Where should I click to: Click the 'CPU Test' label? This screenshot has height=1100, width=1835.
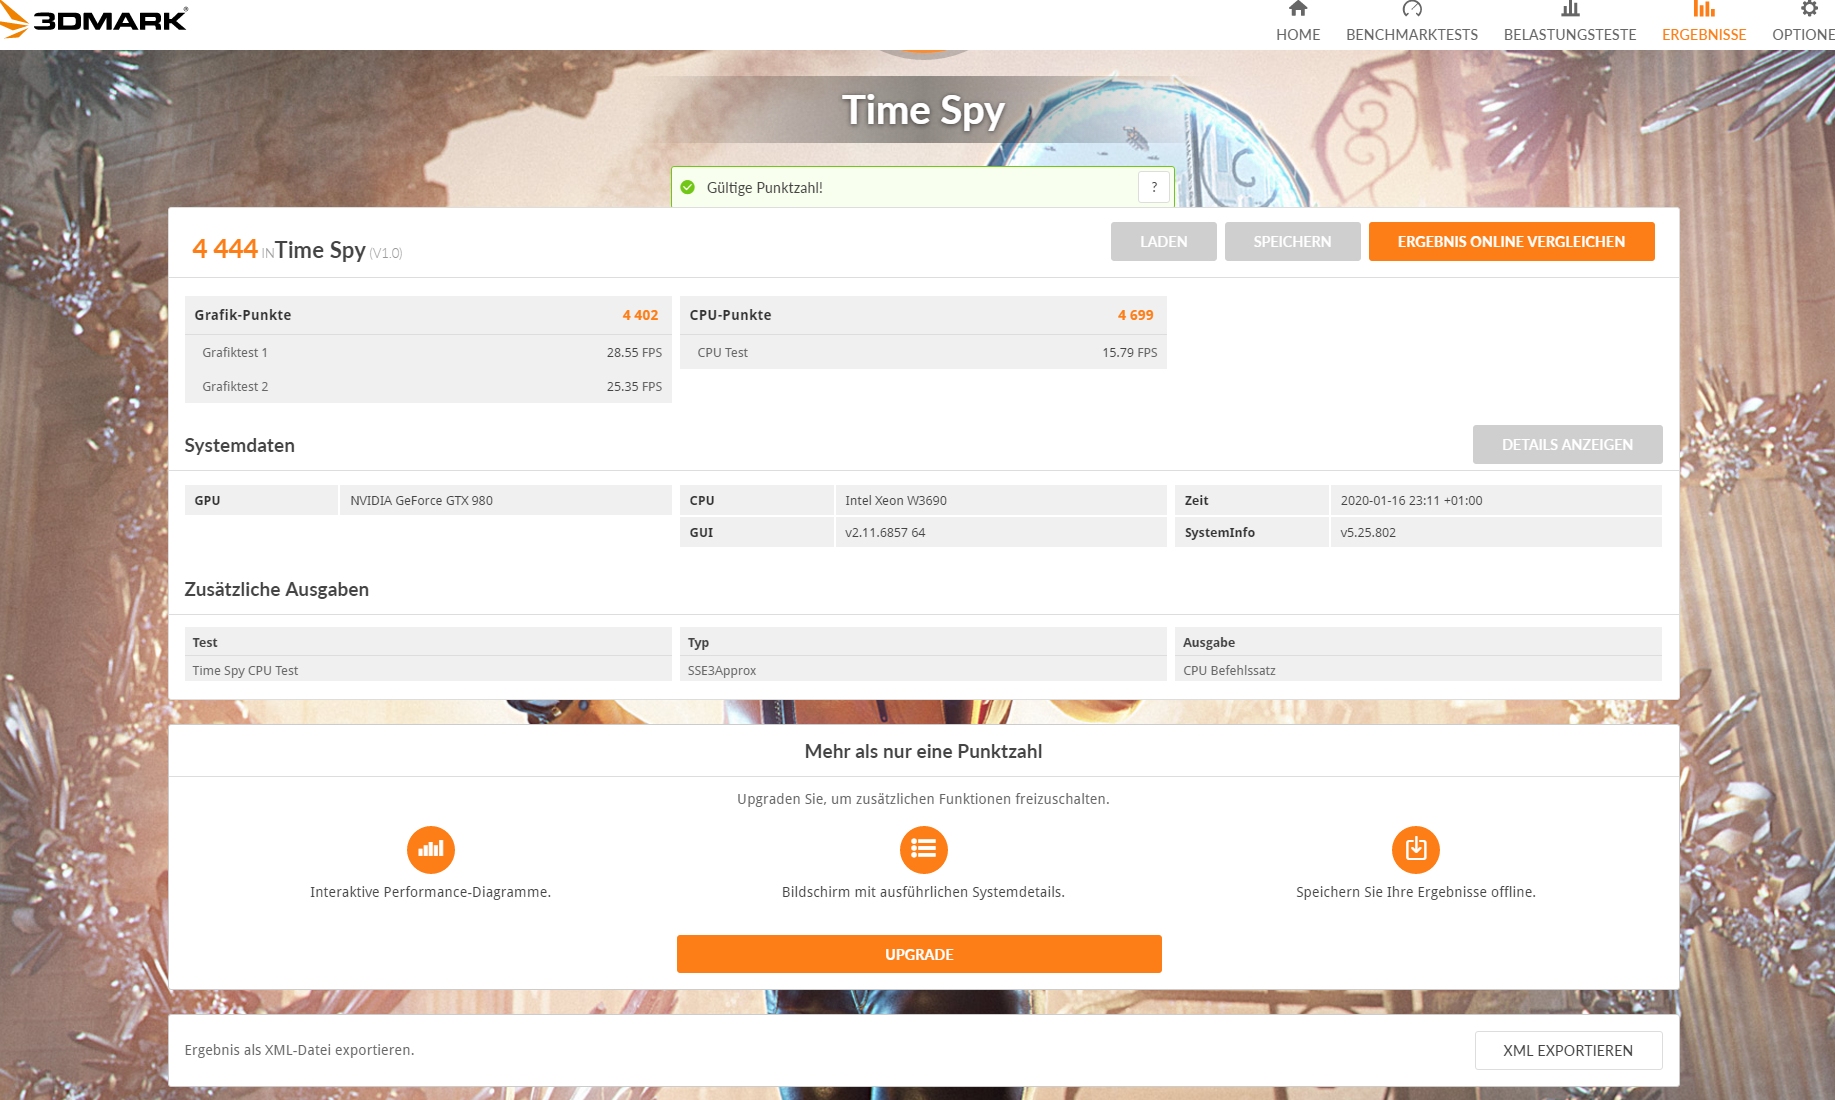[722, 353]
